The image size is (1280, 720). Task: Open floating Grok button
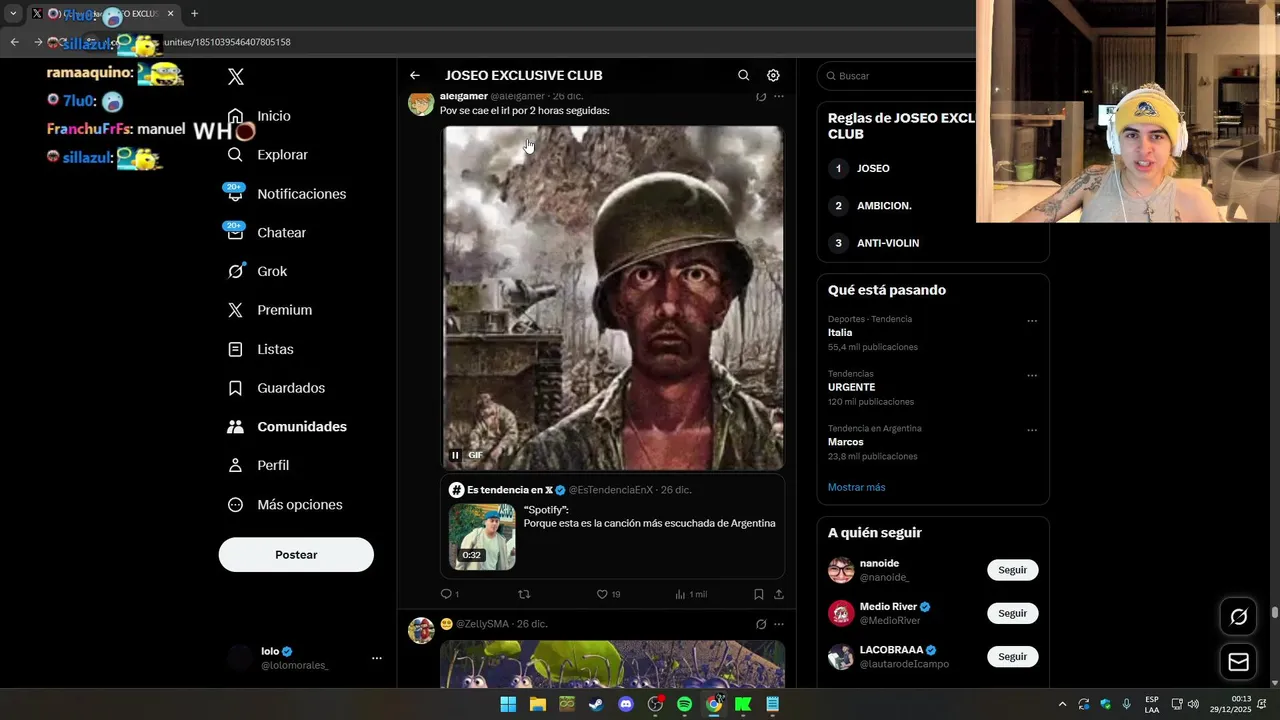pos(1238,617)
